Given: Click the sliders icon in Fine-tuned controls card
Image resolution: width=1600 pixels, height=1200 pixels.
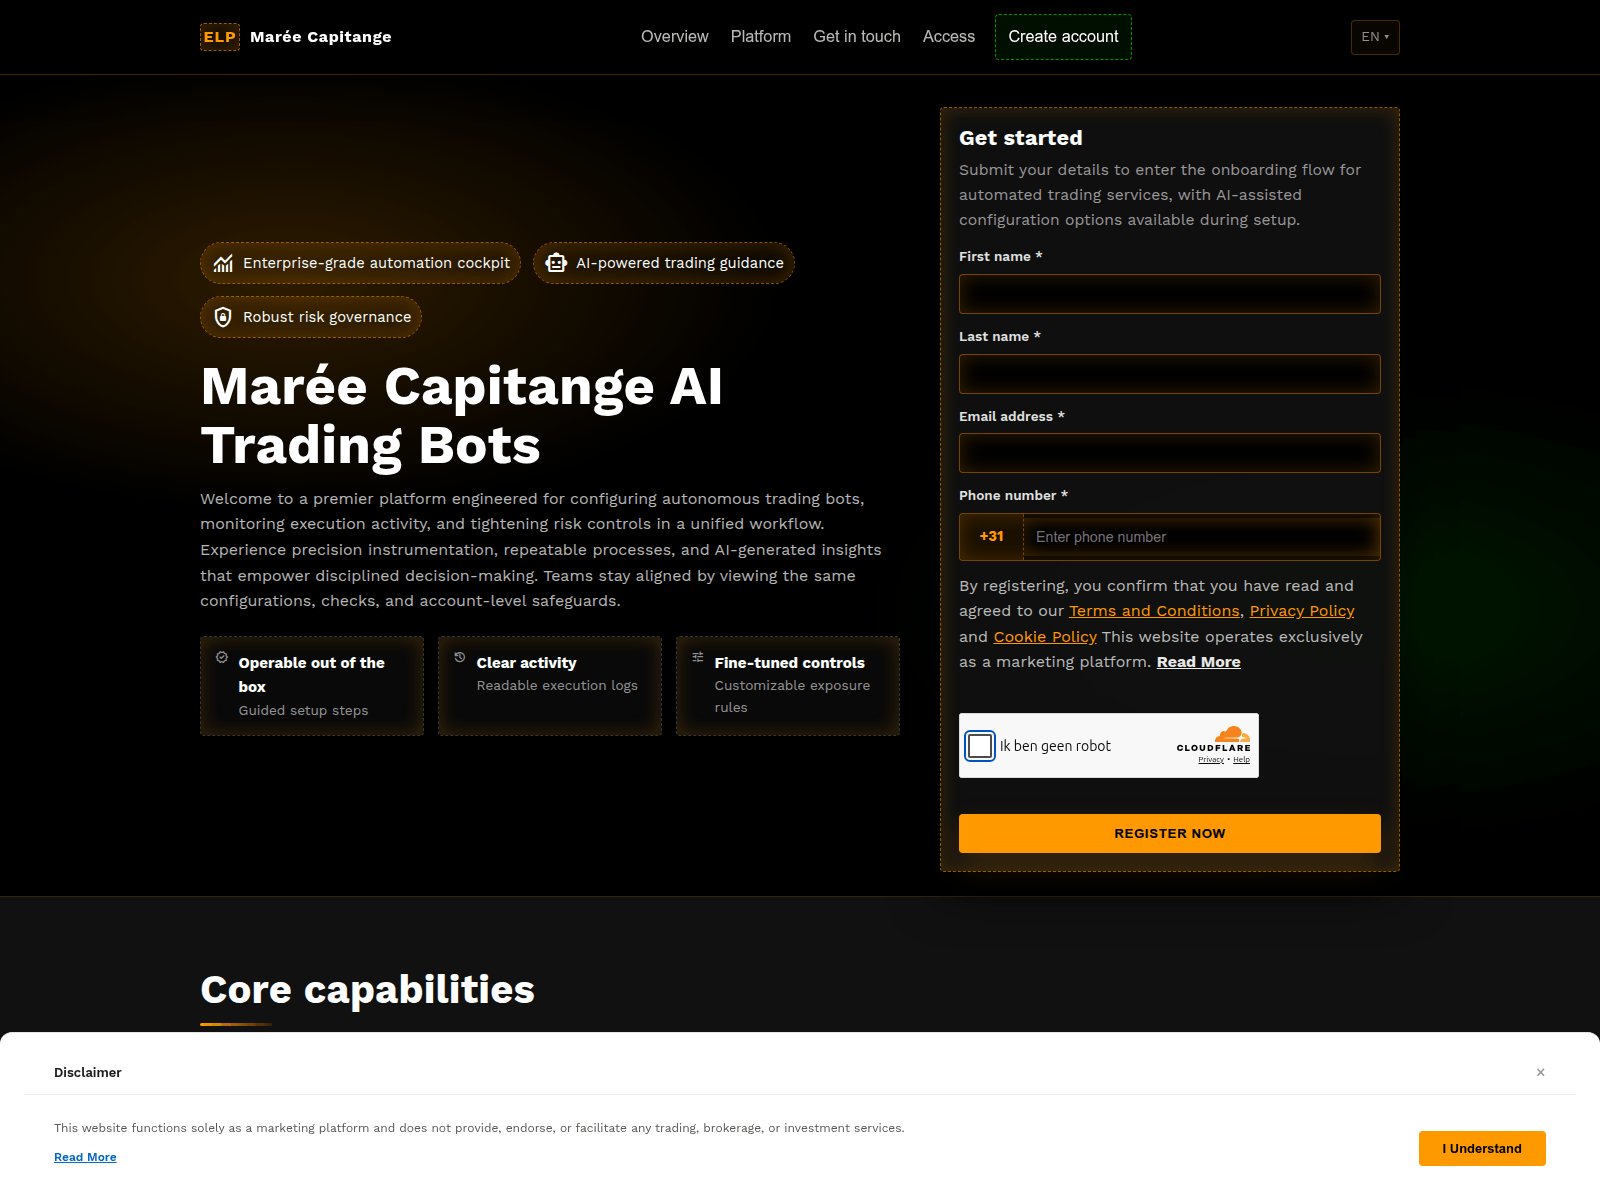Looking at the screenshot, I should (x=698, y=657).
